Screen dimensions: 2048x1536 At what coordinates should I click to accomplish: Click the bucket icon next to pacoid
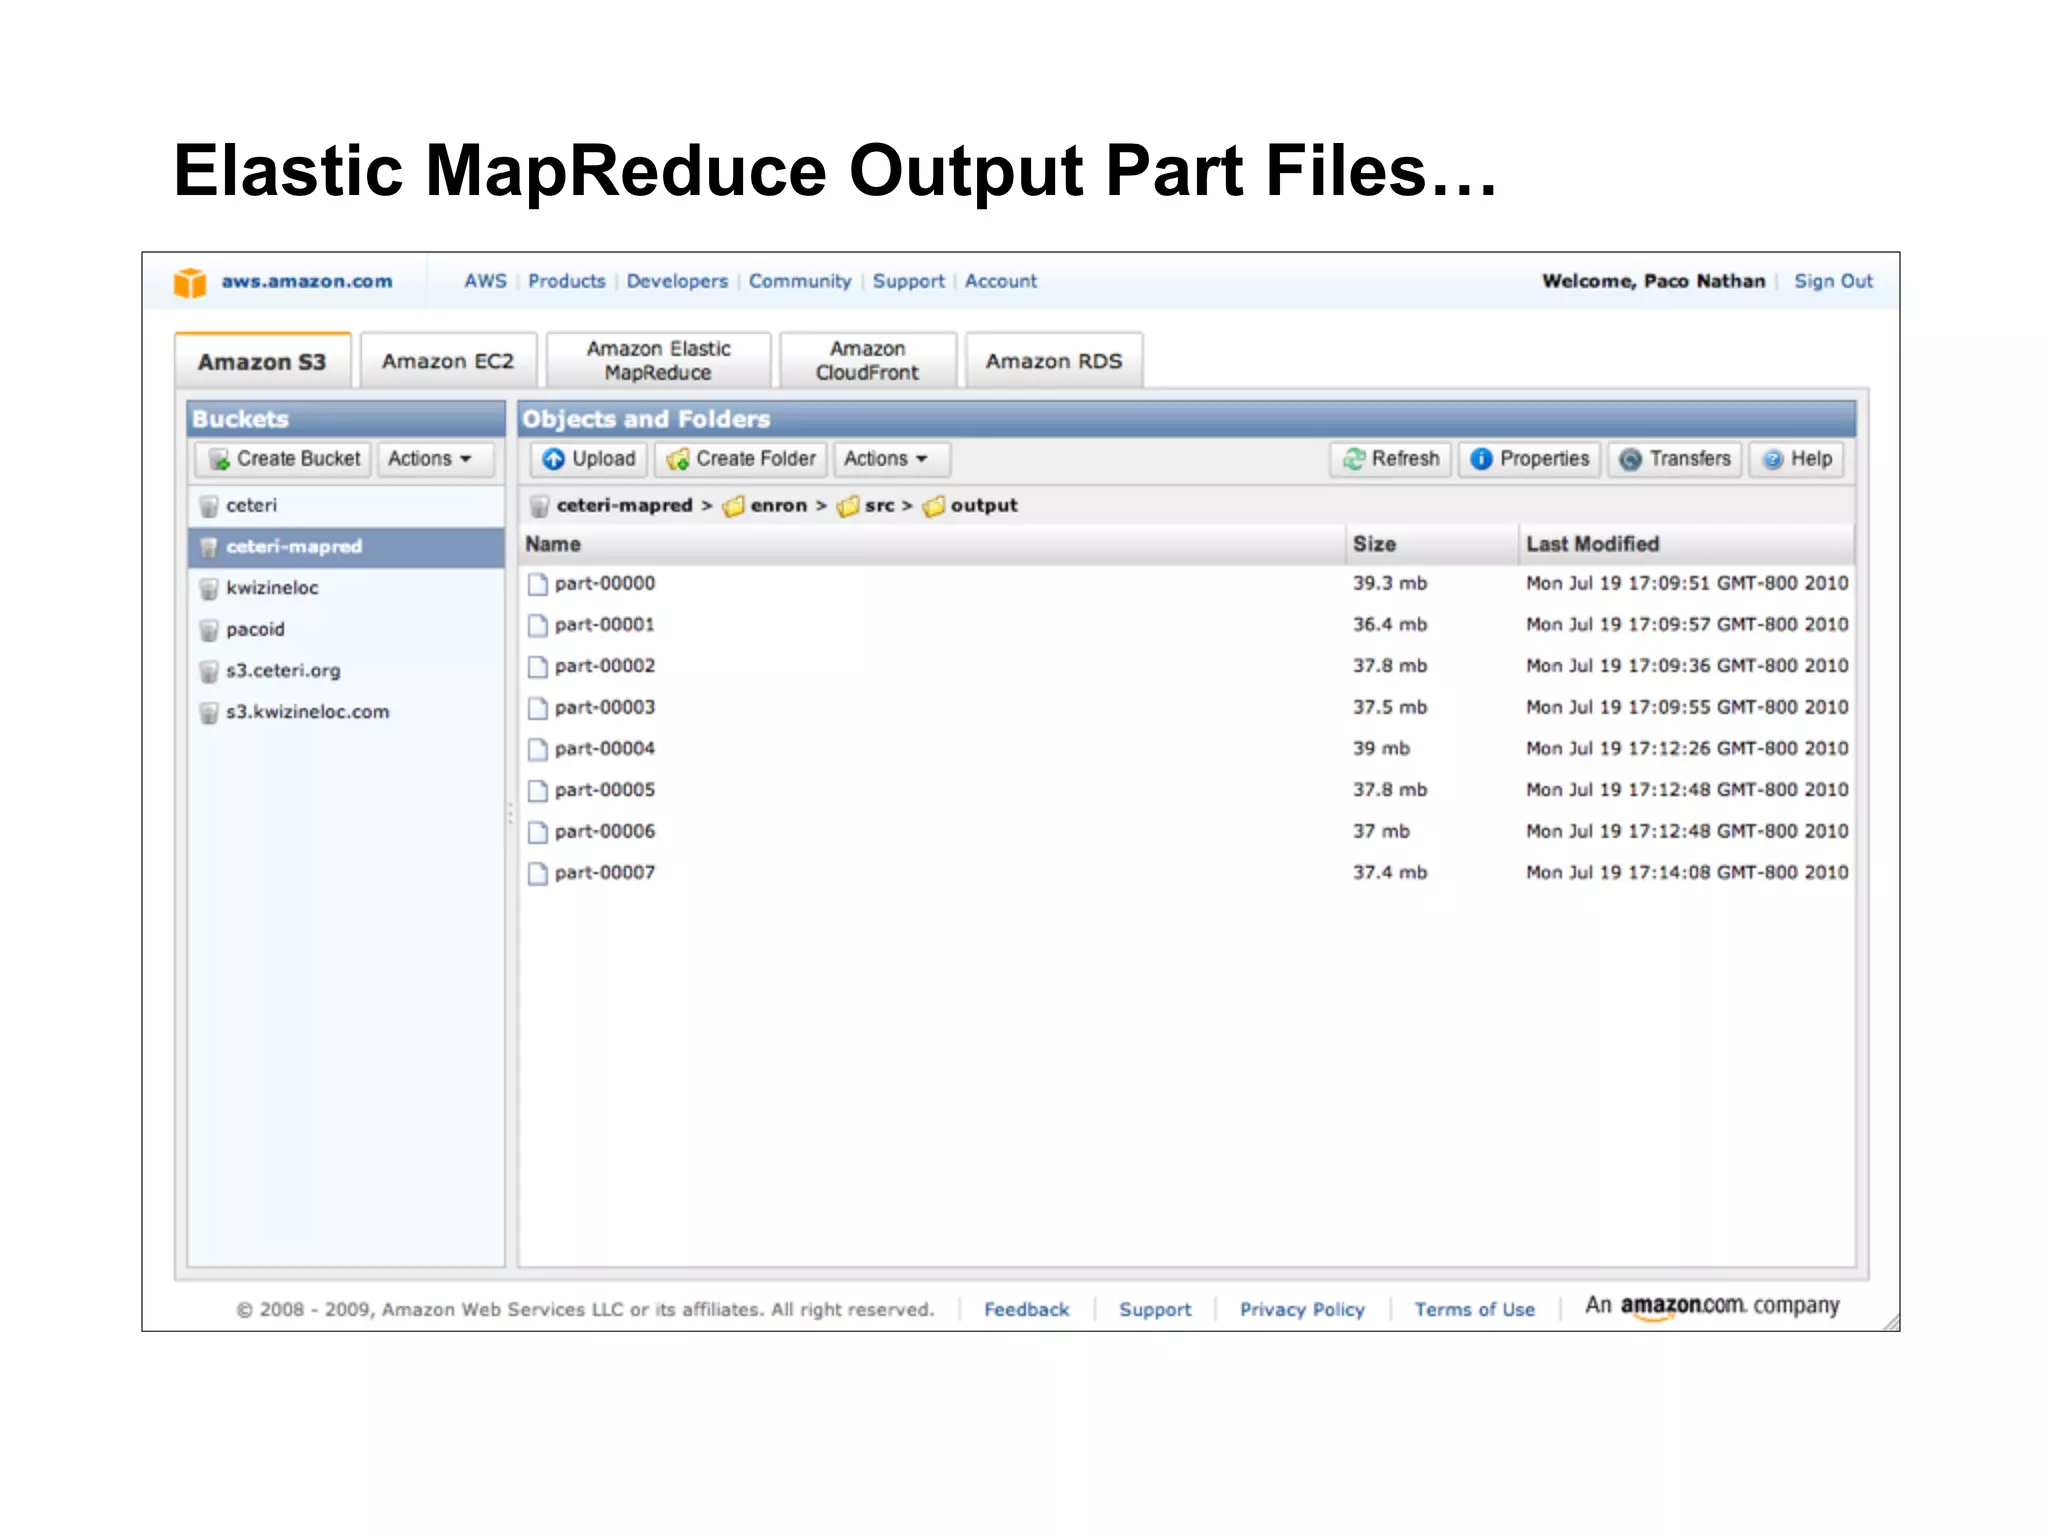click(209, 631)
